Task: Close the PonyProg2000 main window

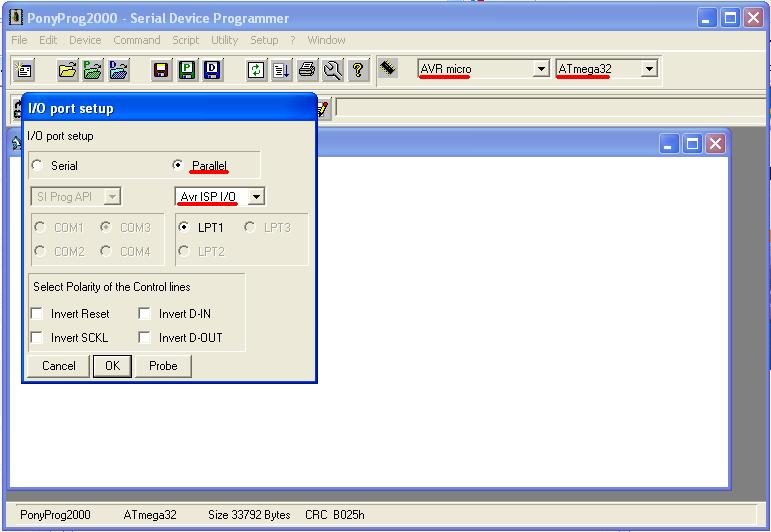Action: point(753,18)
